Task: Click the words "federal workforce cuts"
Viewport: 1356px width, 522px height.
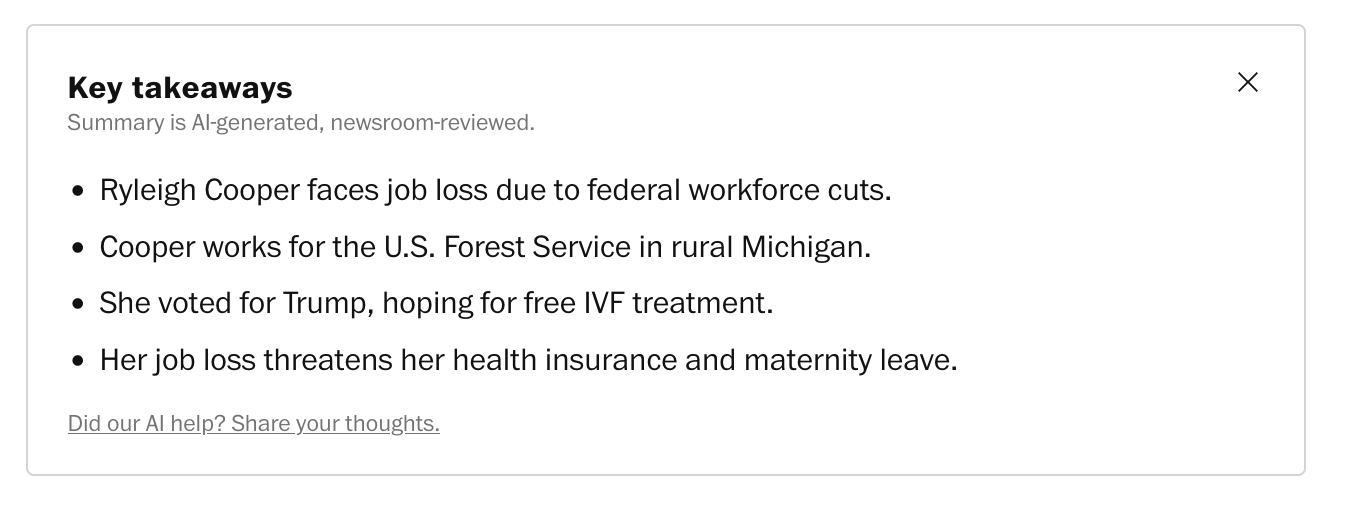Action: pyautogui.click(x=737, y=190)
